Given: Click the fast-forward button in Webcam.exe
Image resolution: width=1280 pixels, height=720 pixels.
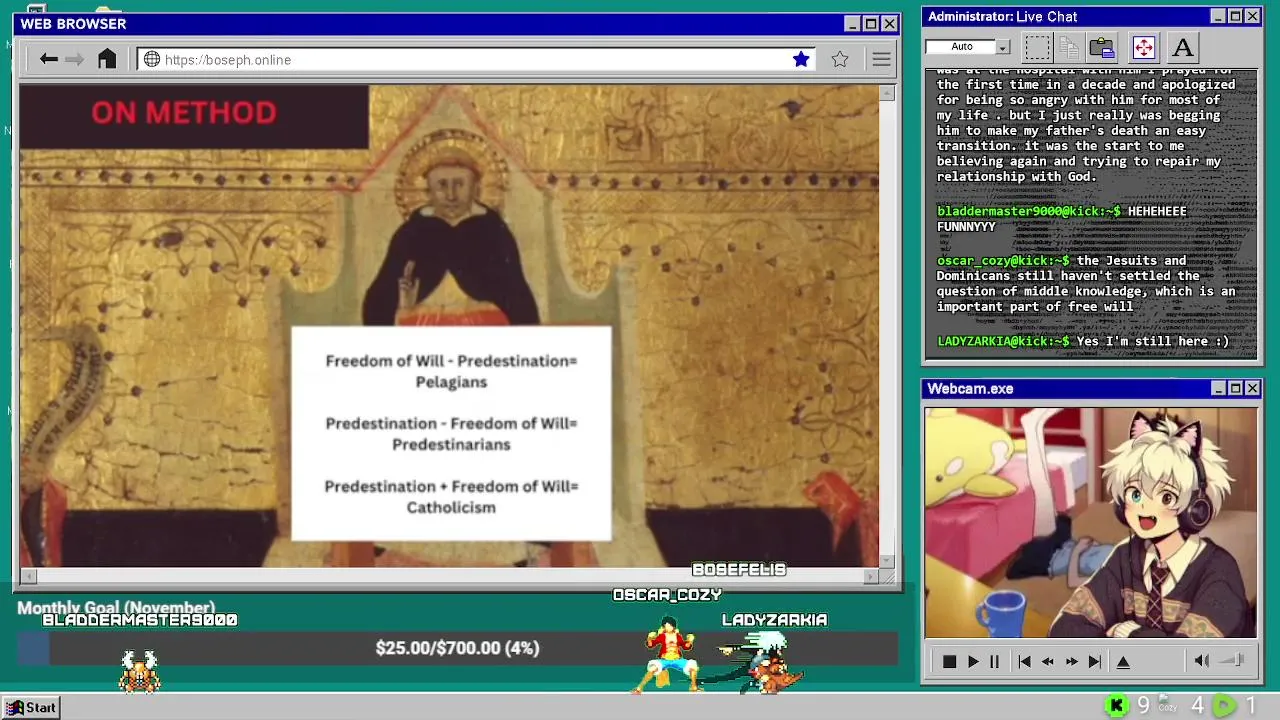Looking at the screenshot, I should pos(1071,661).
